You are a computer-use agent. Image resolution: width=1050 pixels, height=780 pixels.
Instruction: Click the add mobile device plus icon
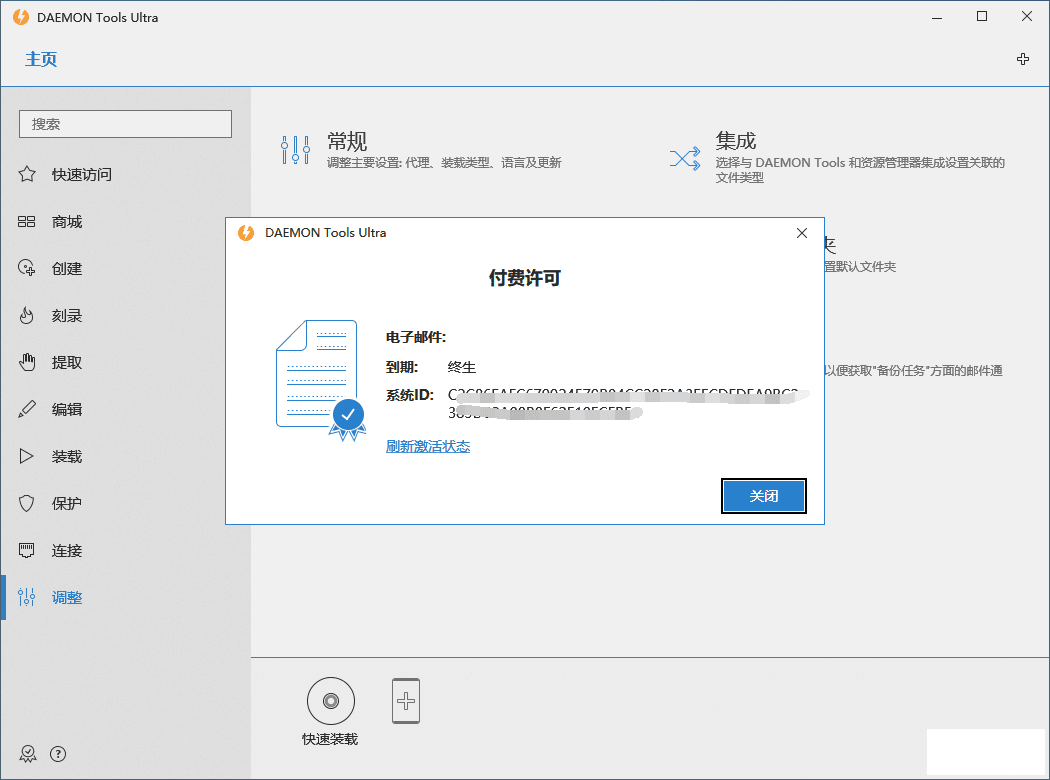tap(406, 701)
